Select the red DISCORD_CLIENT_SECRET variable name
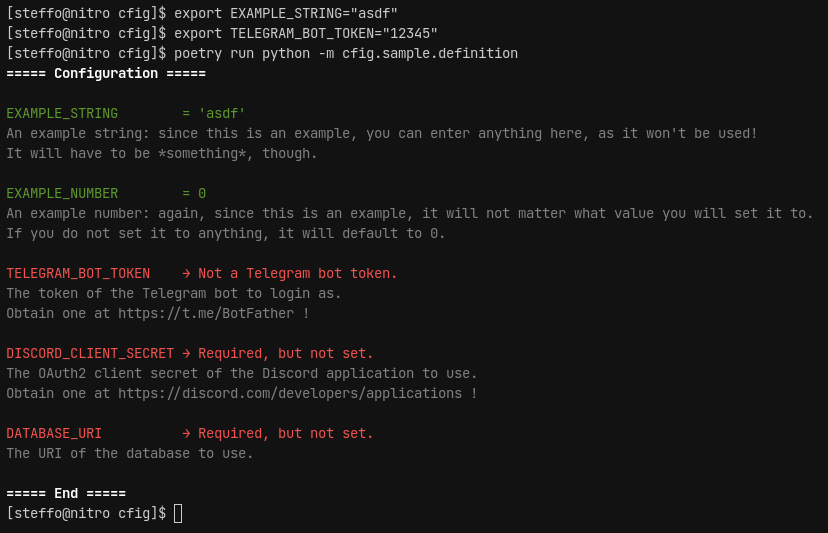Viewport: 828px width, 533px height. click(x=90, y=354)
